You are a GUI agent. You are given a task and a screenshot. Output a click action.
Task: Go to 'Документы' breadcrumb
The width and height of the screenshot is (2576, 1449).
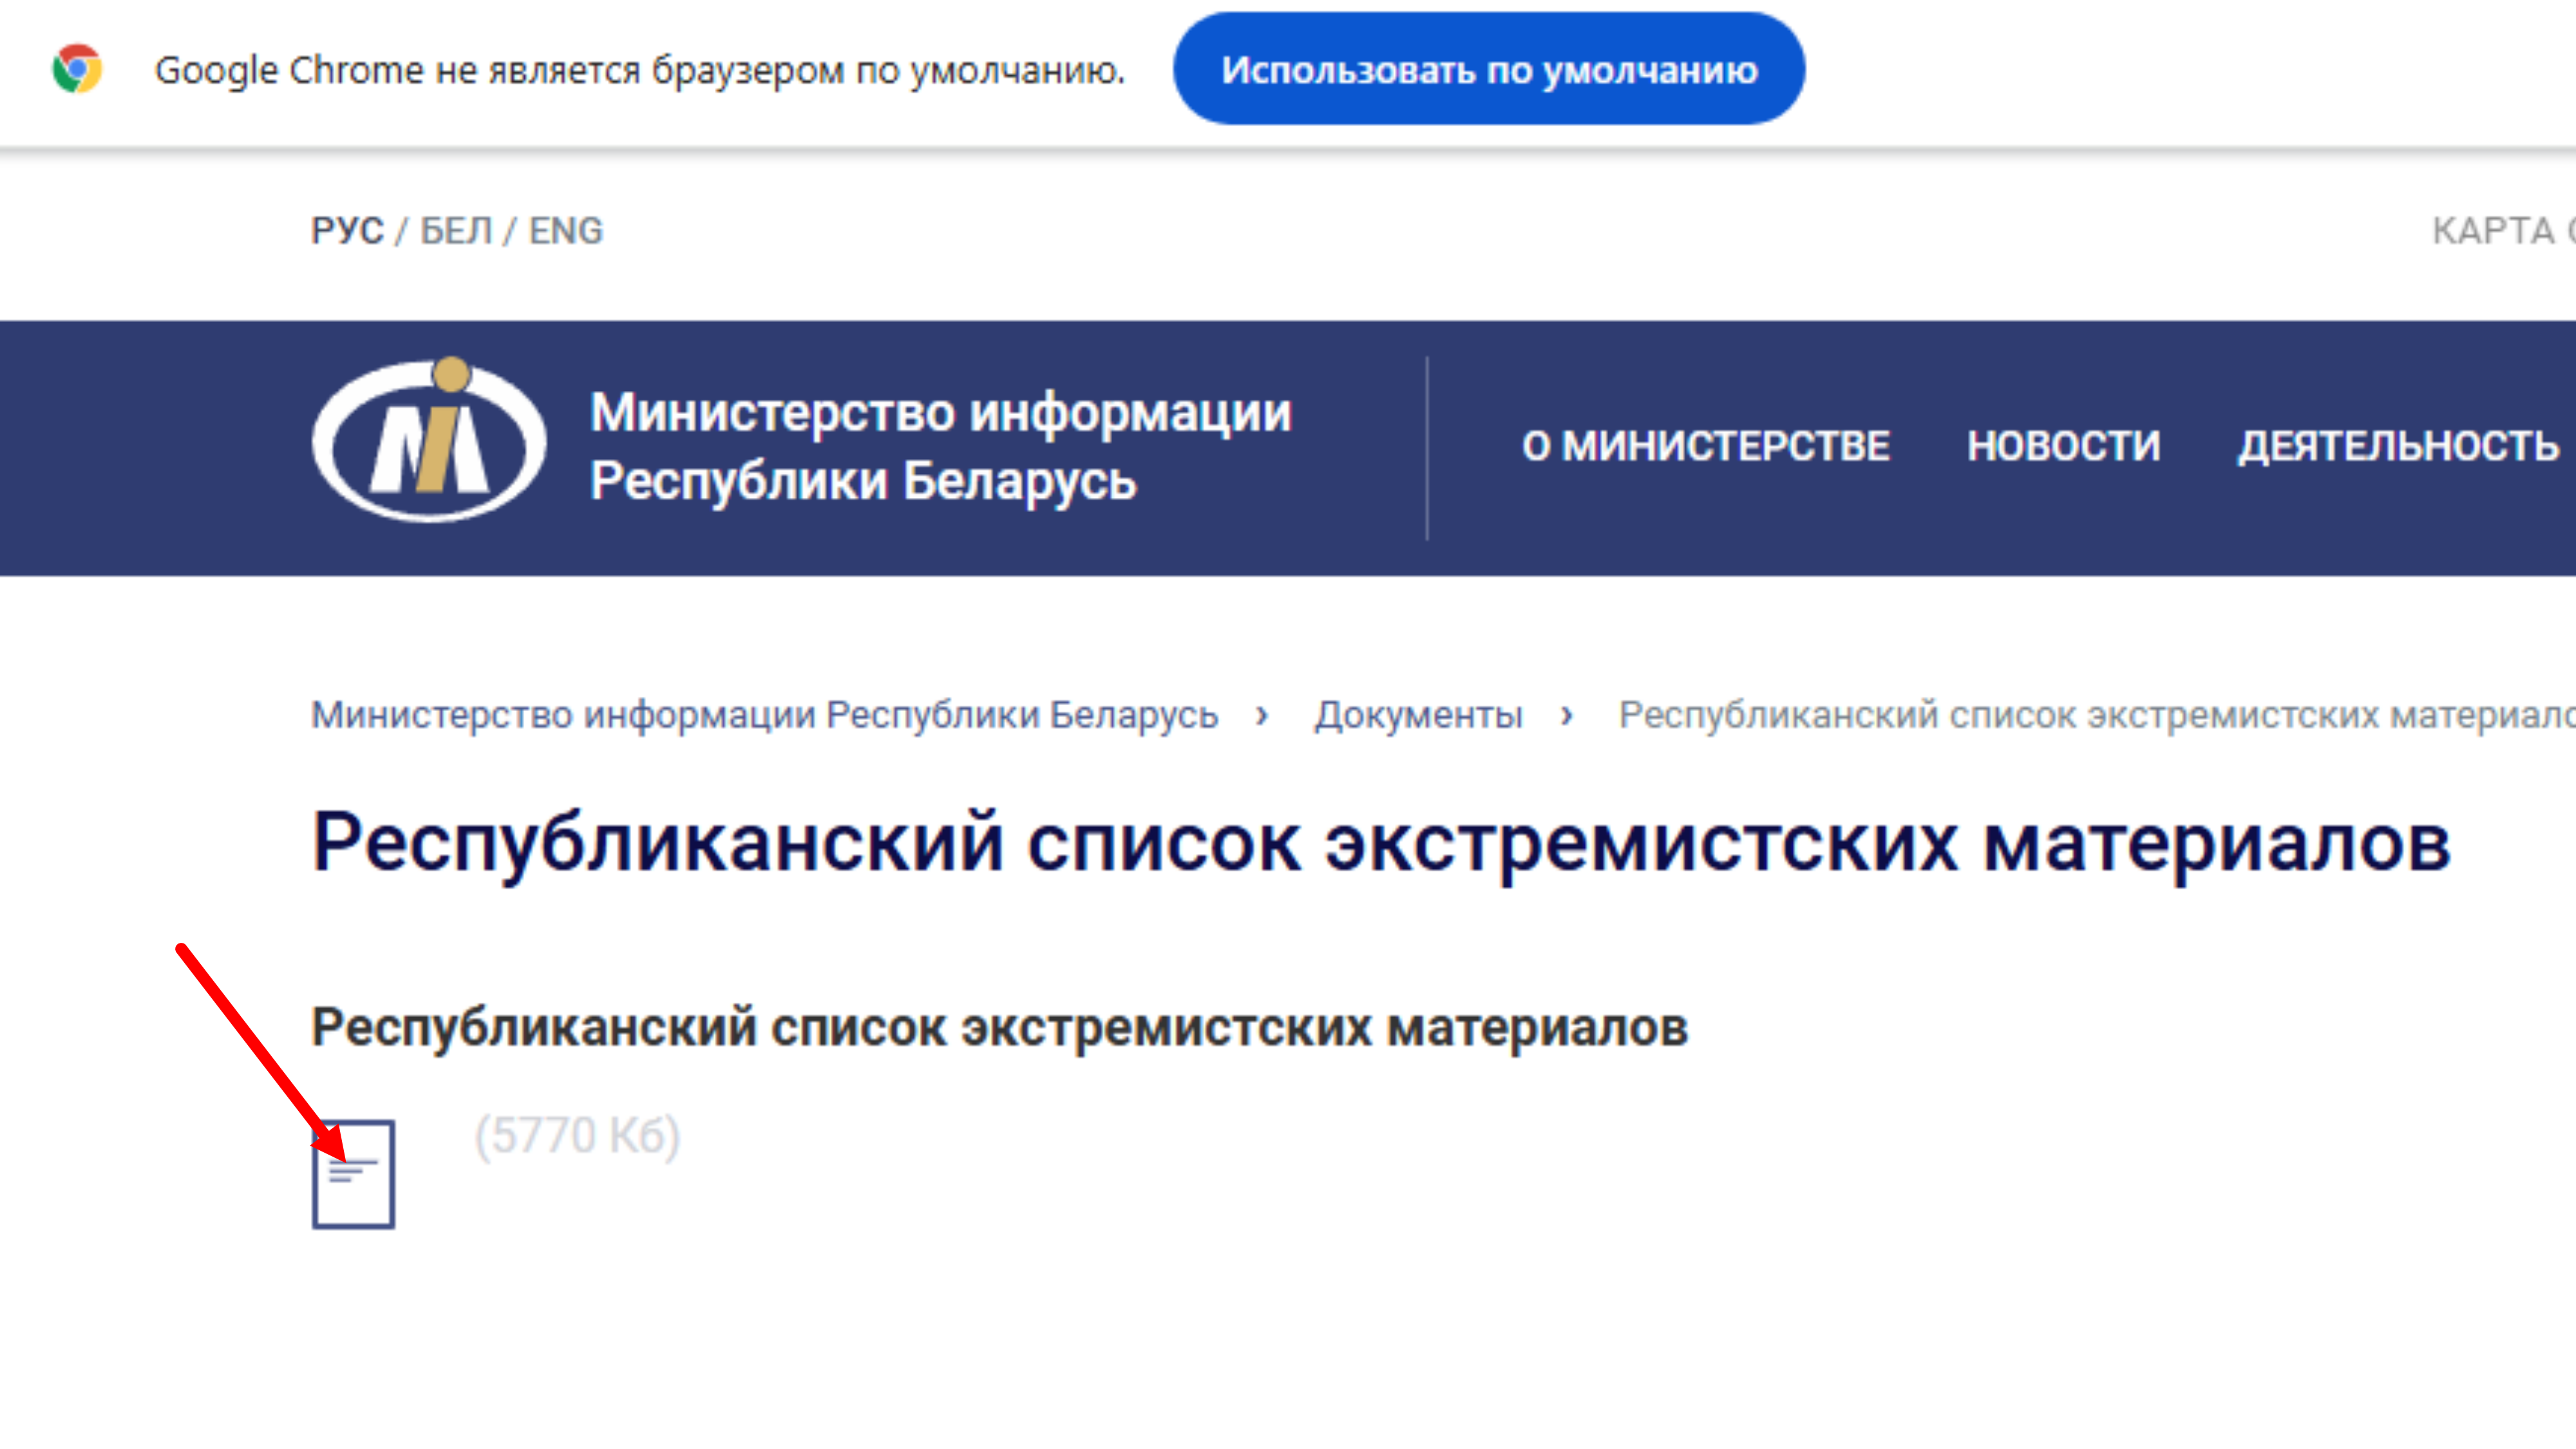(x=1418, y=715)
